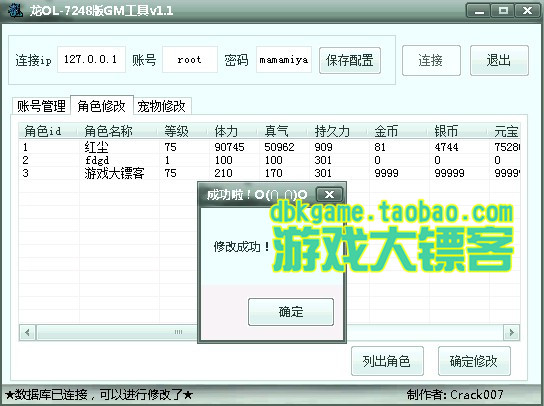Select the 角色修改 tab
The width and height of the screenshot is (544, 406).
point(102,105)
